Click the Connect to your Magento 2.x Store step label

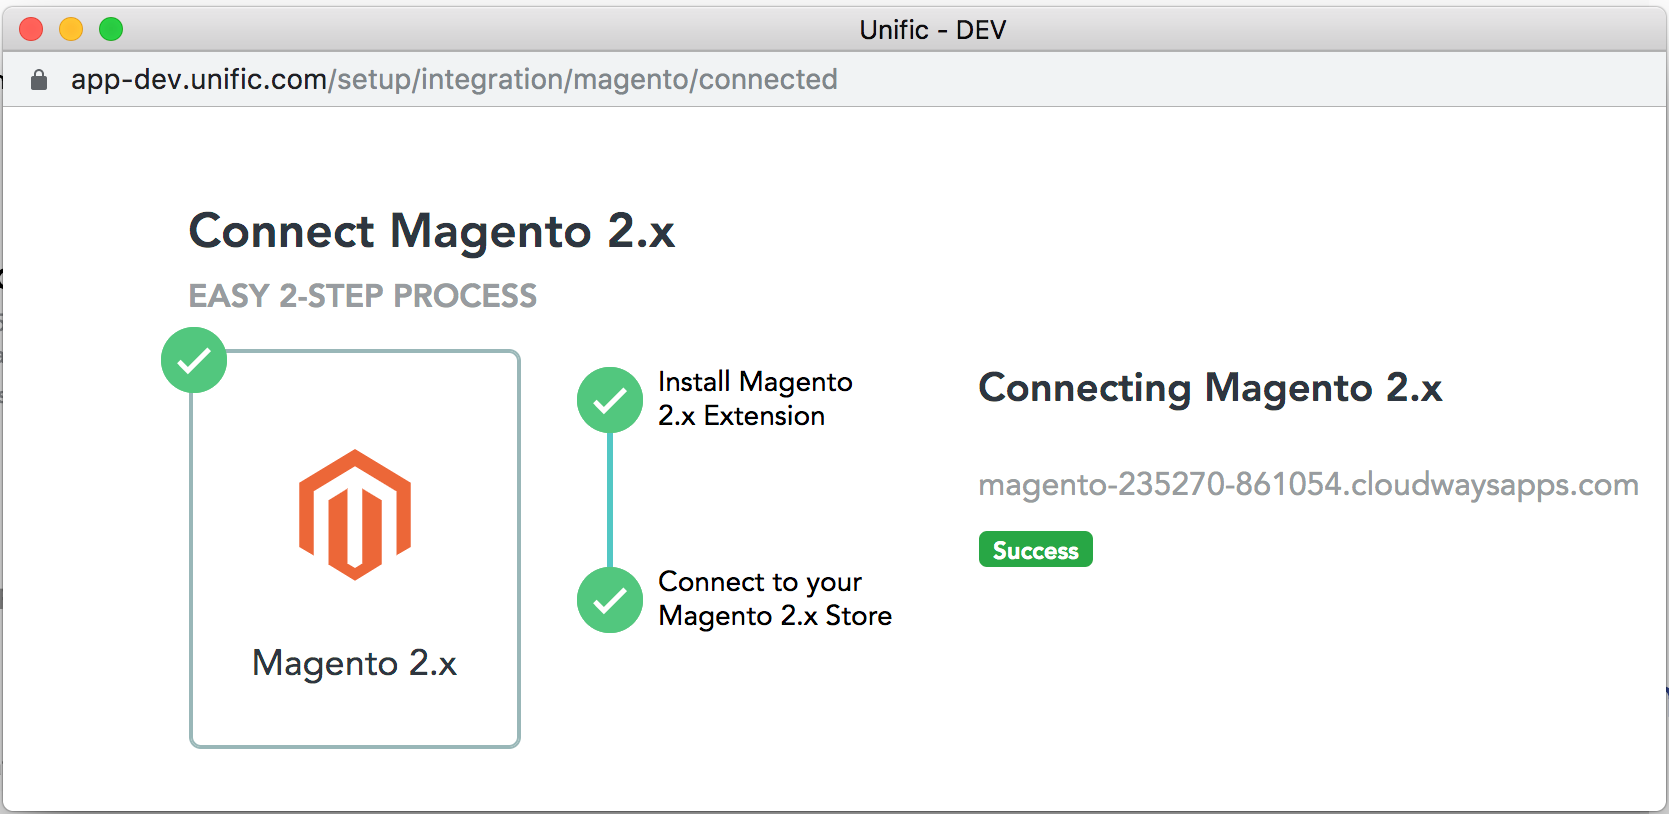click(775, 599)
